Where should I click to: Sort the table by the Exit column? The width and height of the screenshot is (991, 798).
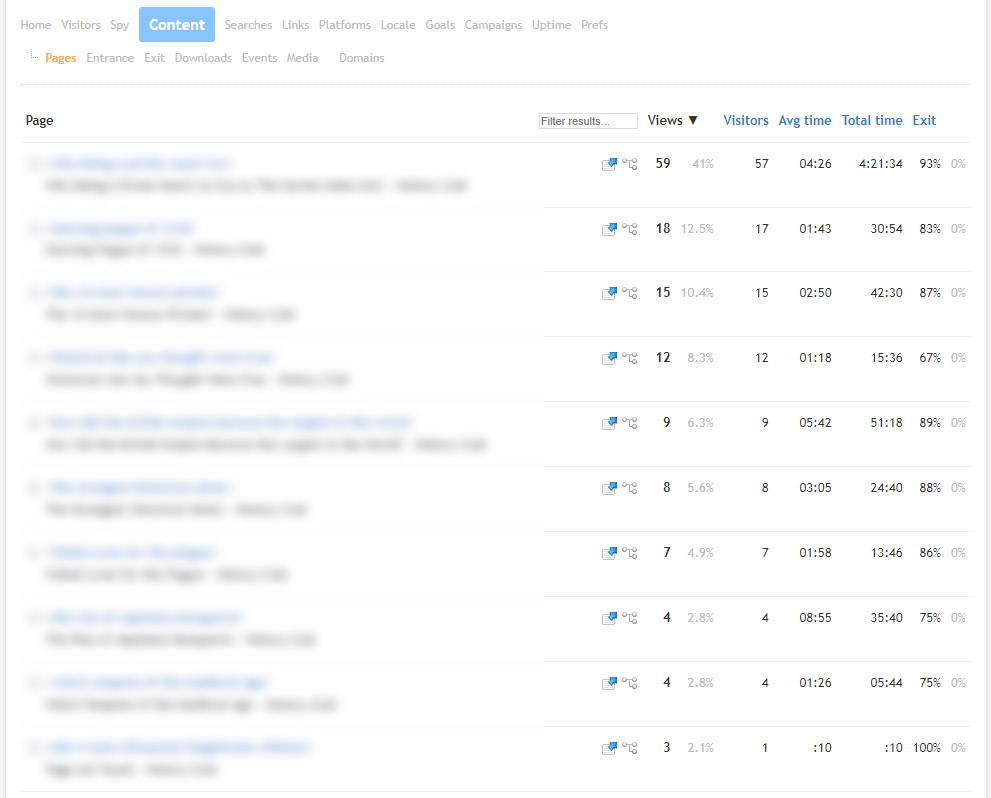924,120
